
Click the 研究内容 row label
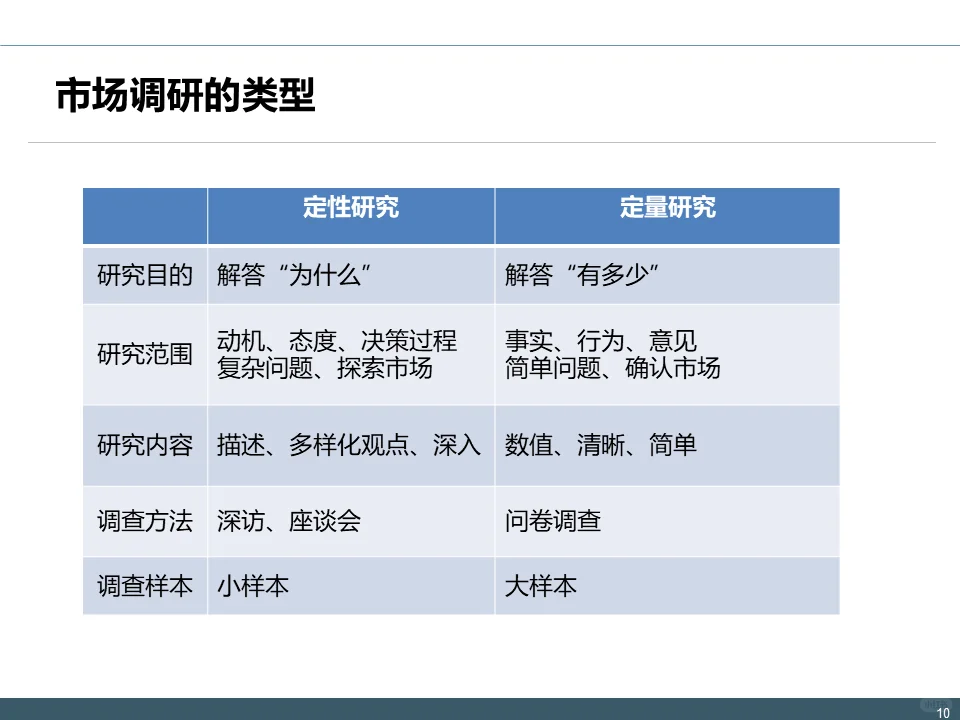145,446
